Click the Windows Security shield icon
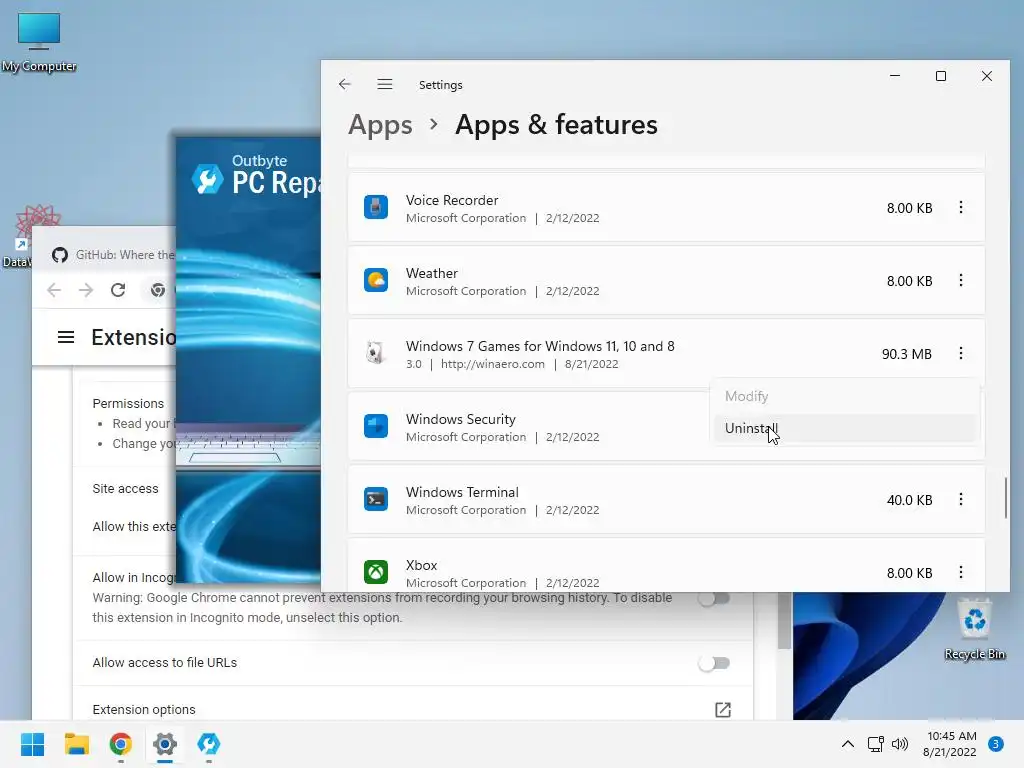1024x768 pixels. [376, 426]
